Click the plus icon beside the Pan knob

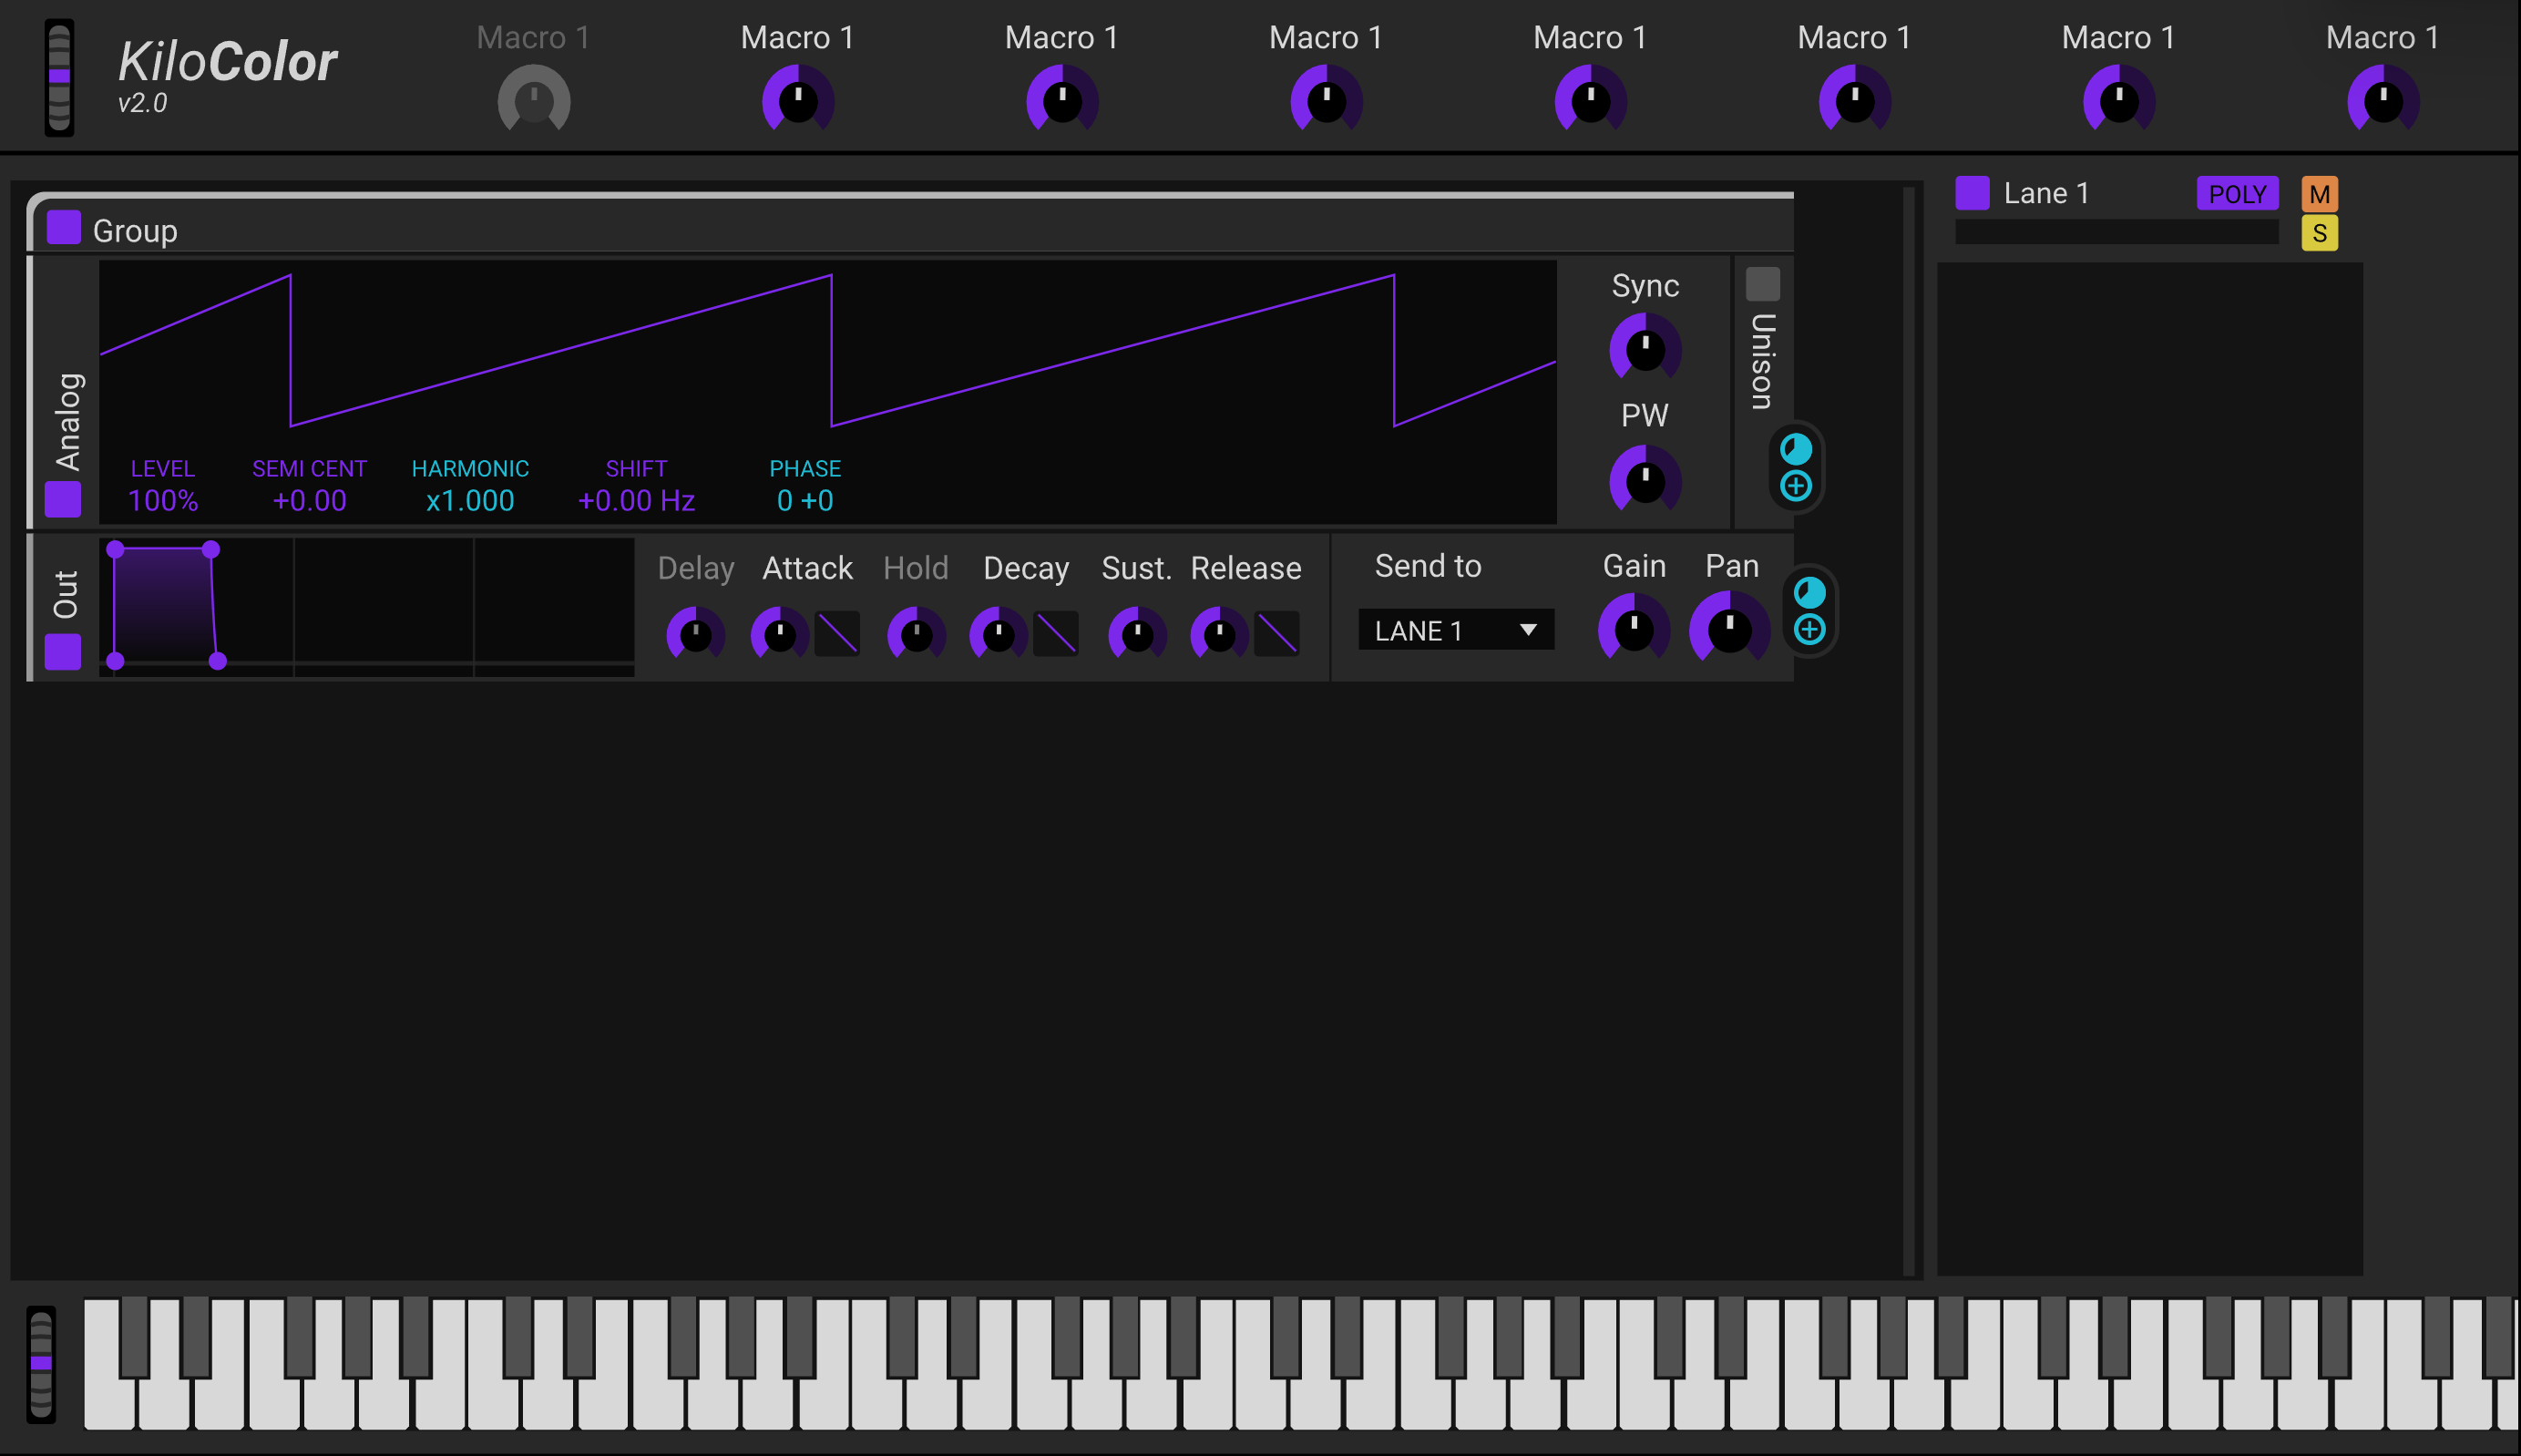coord(1809,630)
